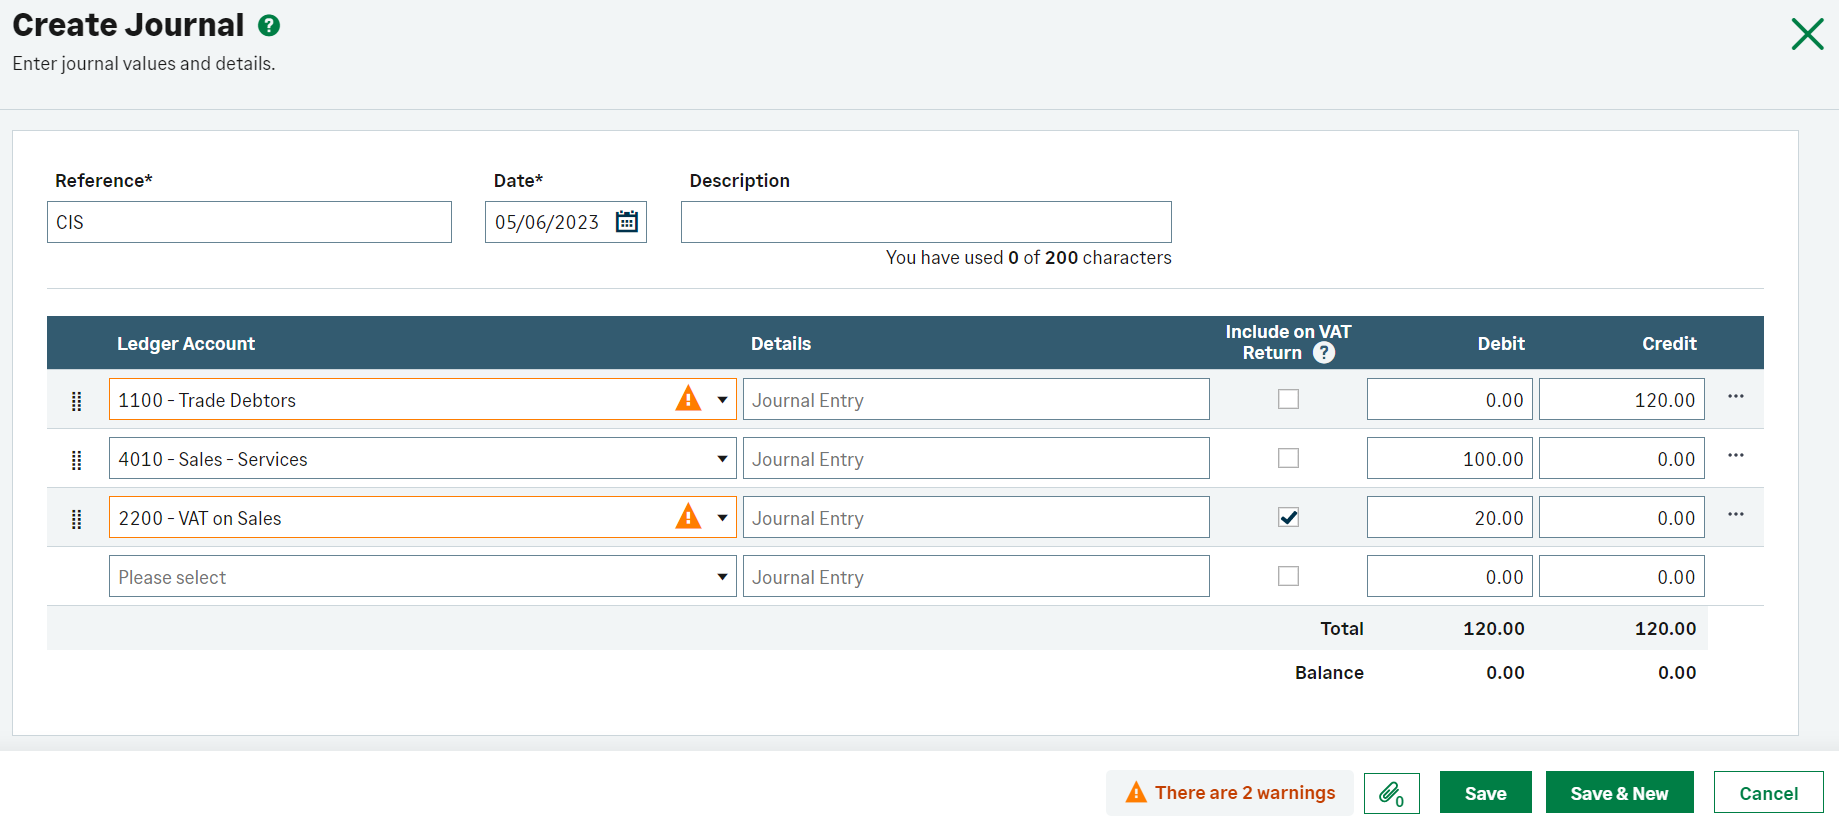Click Credit field of Sales - Services row
The image size is (1839, 823).
[x=1622, y=459]
